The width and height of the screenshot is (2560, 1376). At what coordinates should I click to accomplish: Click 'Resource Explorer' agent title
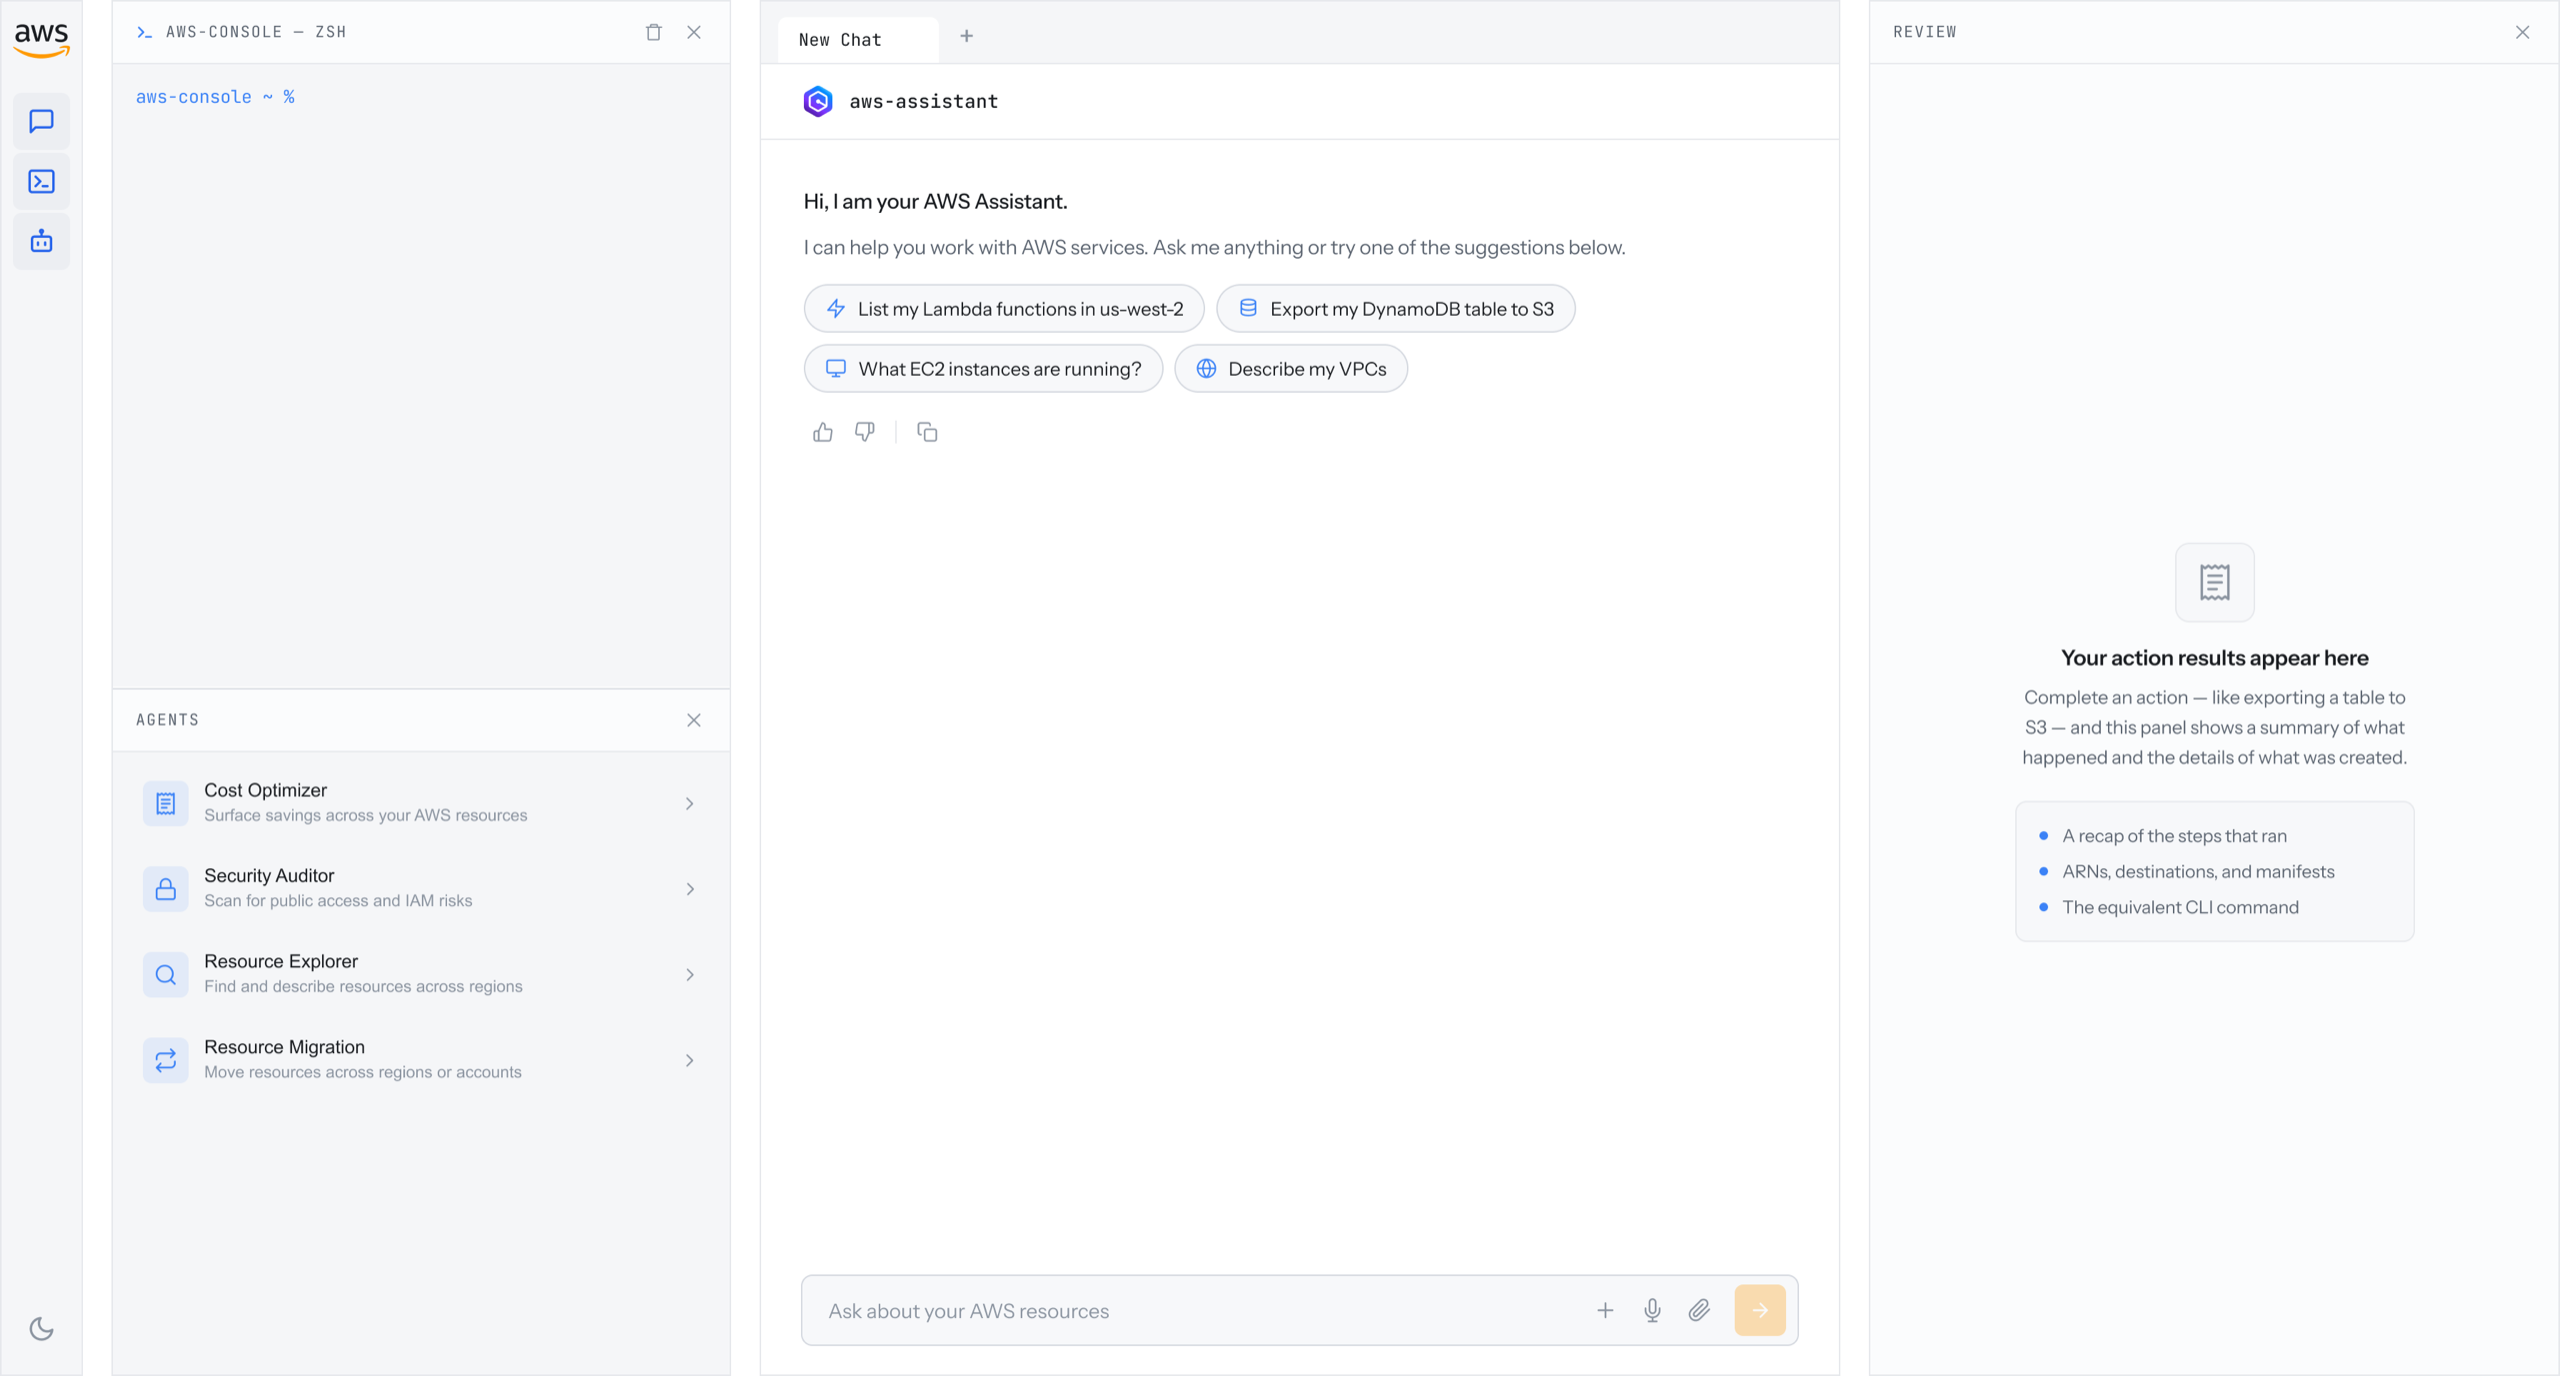pos(281,961)
